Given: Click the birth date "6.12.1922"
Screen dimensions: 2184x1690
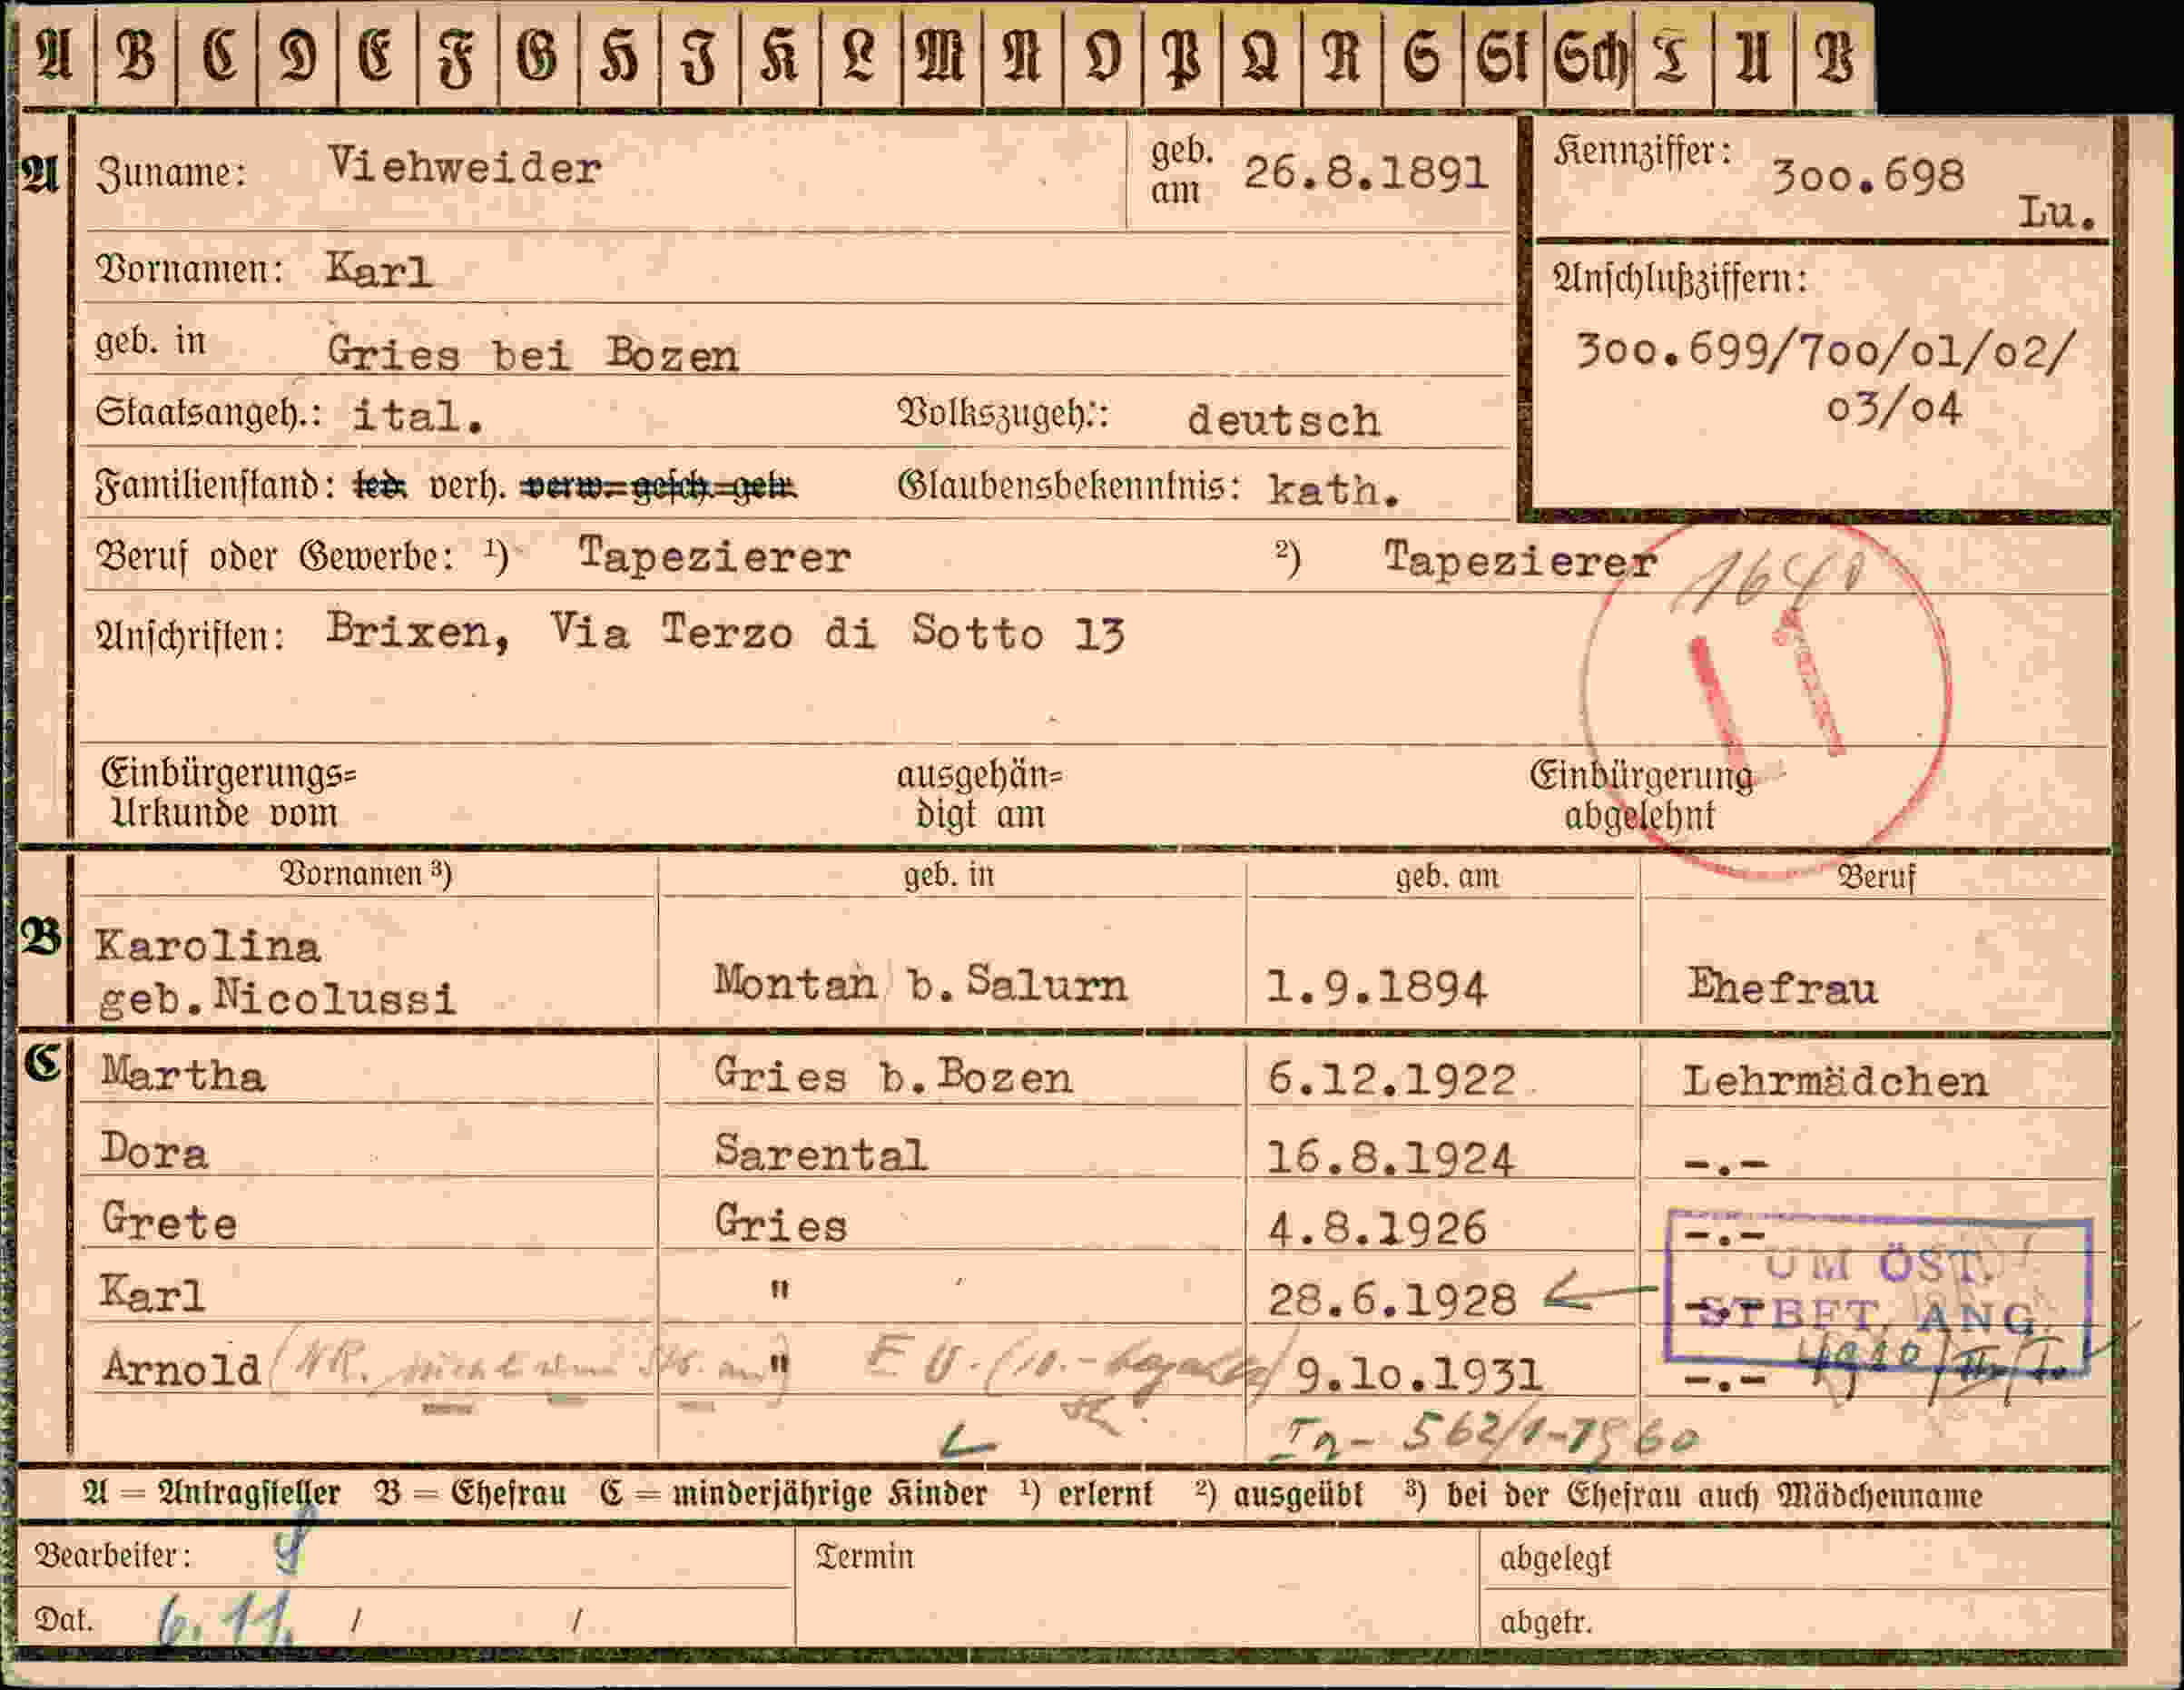Looking at the screenshot, I should coord(1392,1080).
